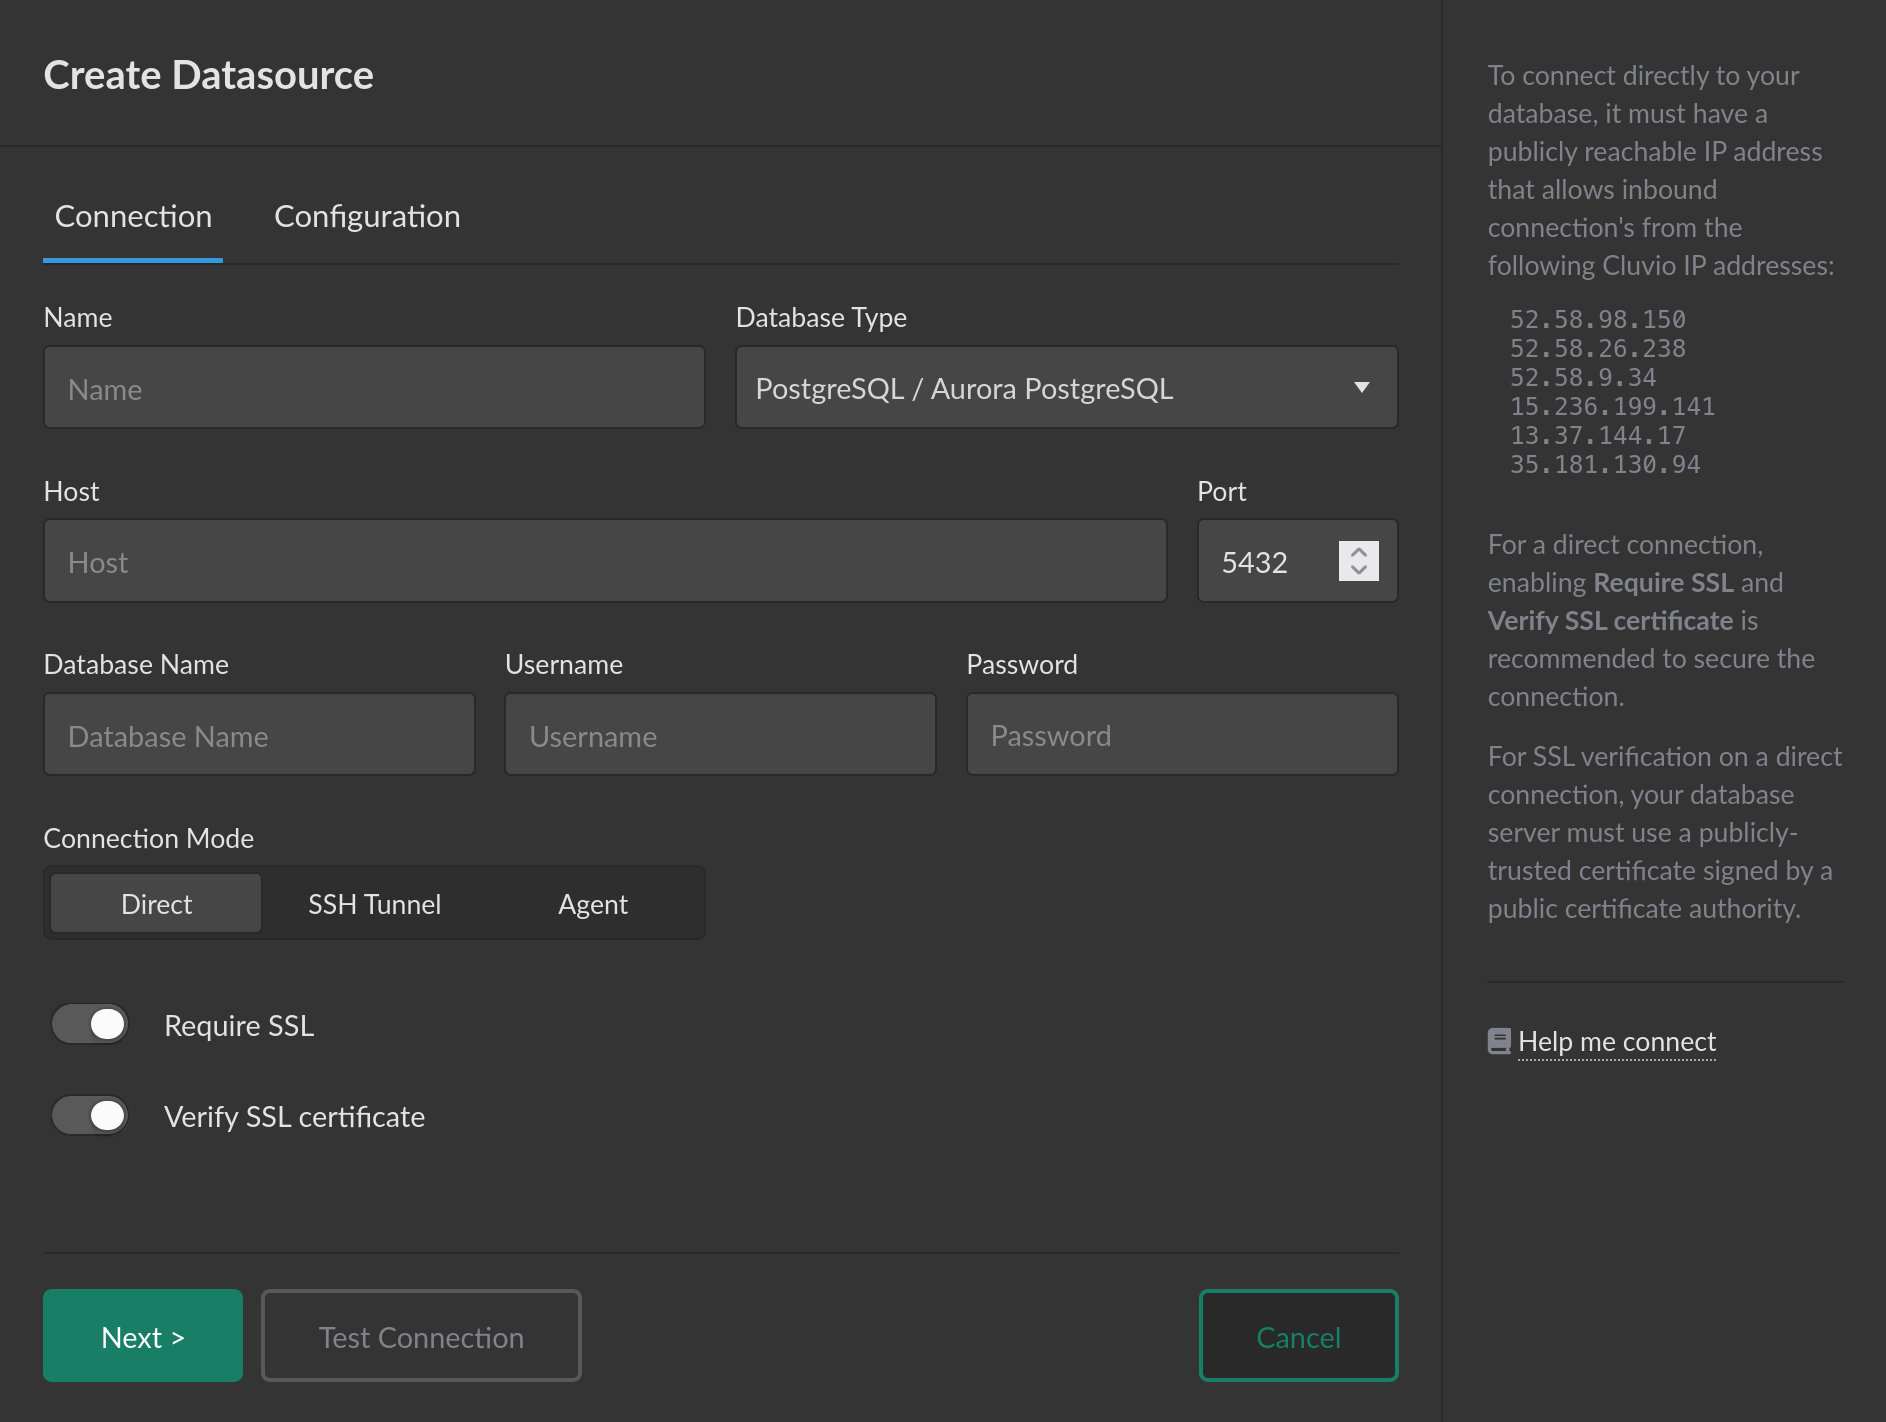Click the IP address 52.58.26.238
1886x1422 pixels.
tap(1597, 348)
